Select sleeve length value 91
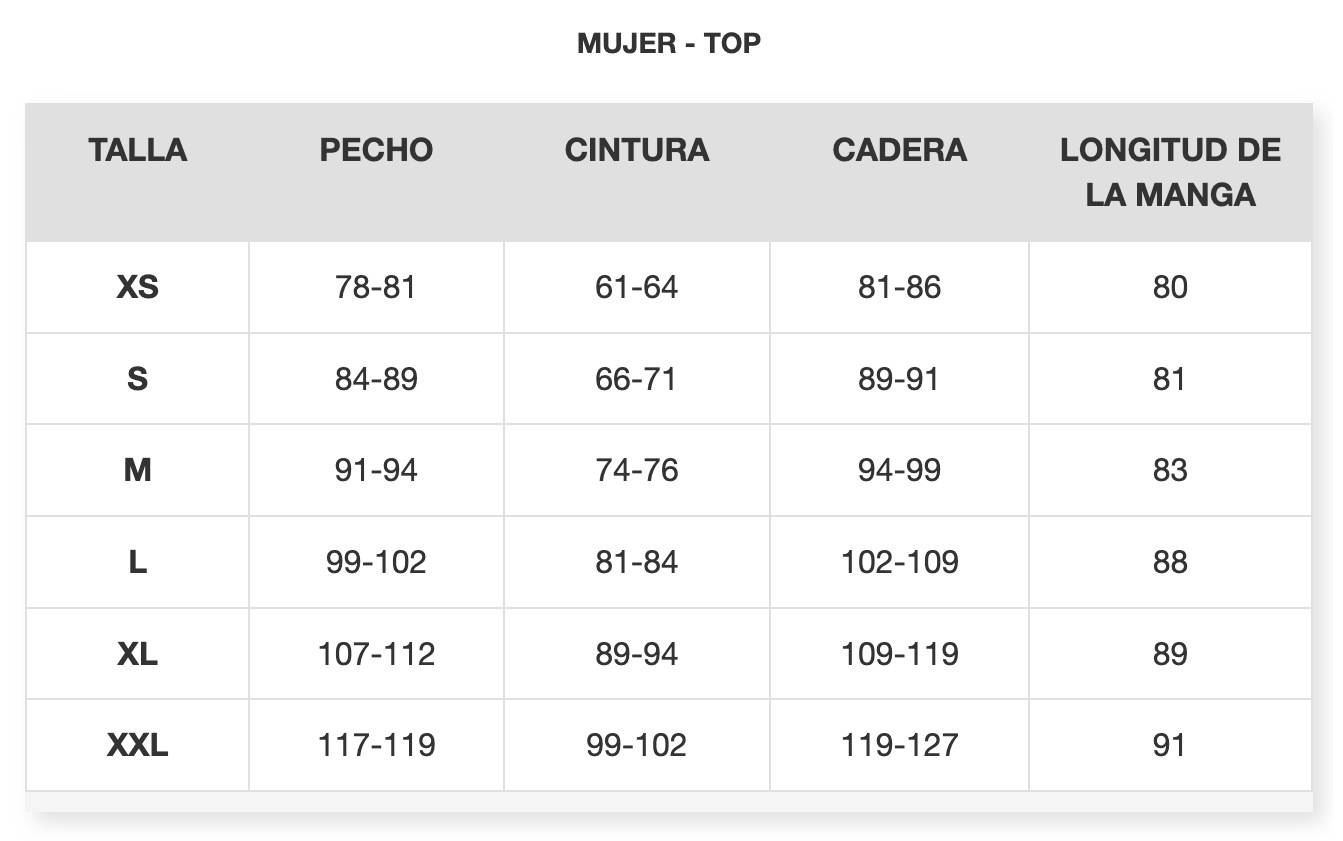 pyautogui.click(x=1169, y=746)
